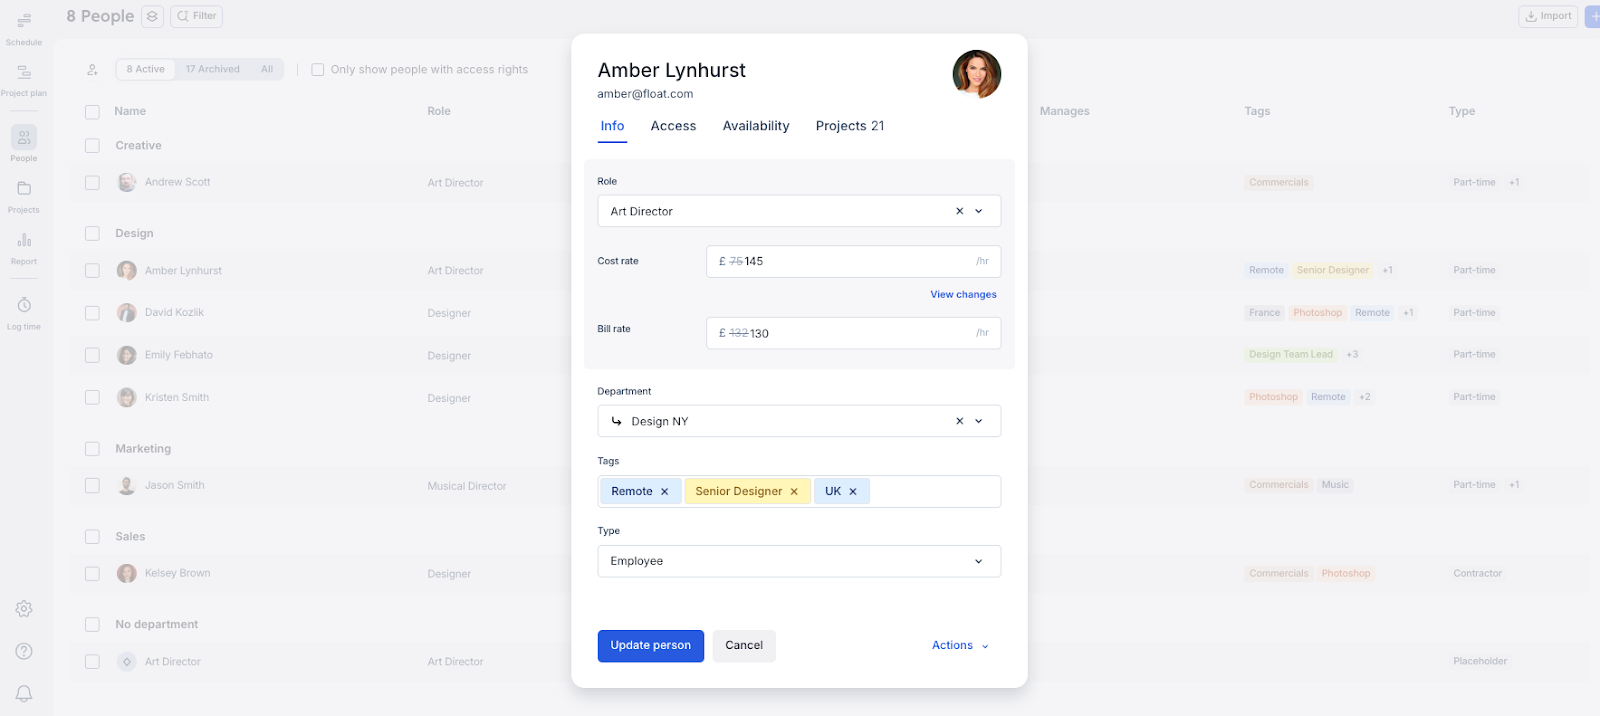Open the help question mark icon

coord(24,651)
